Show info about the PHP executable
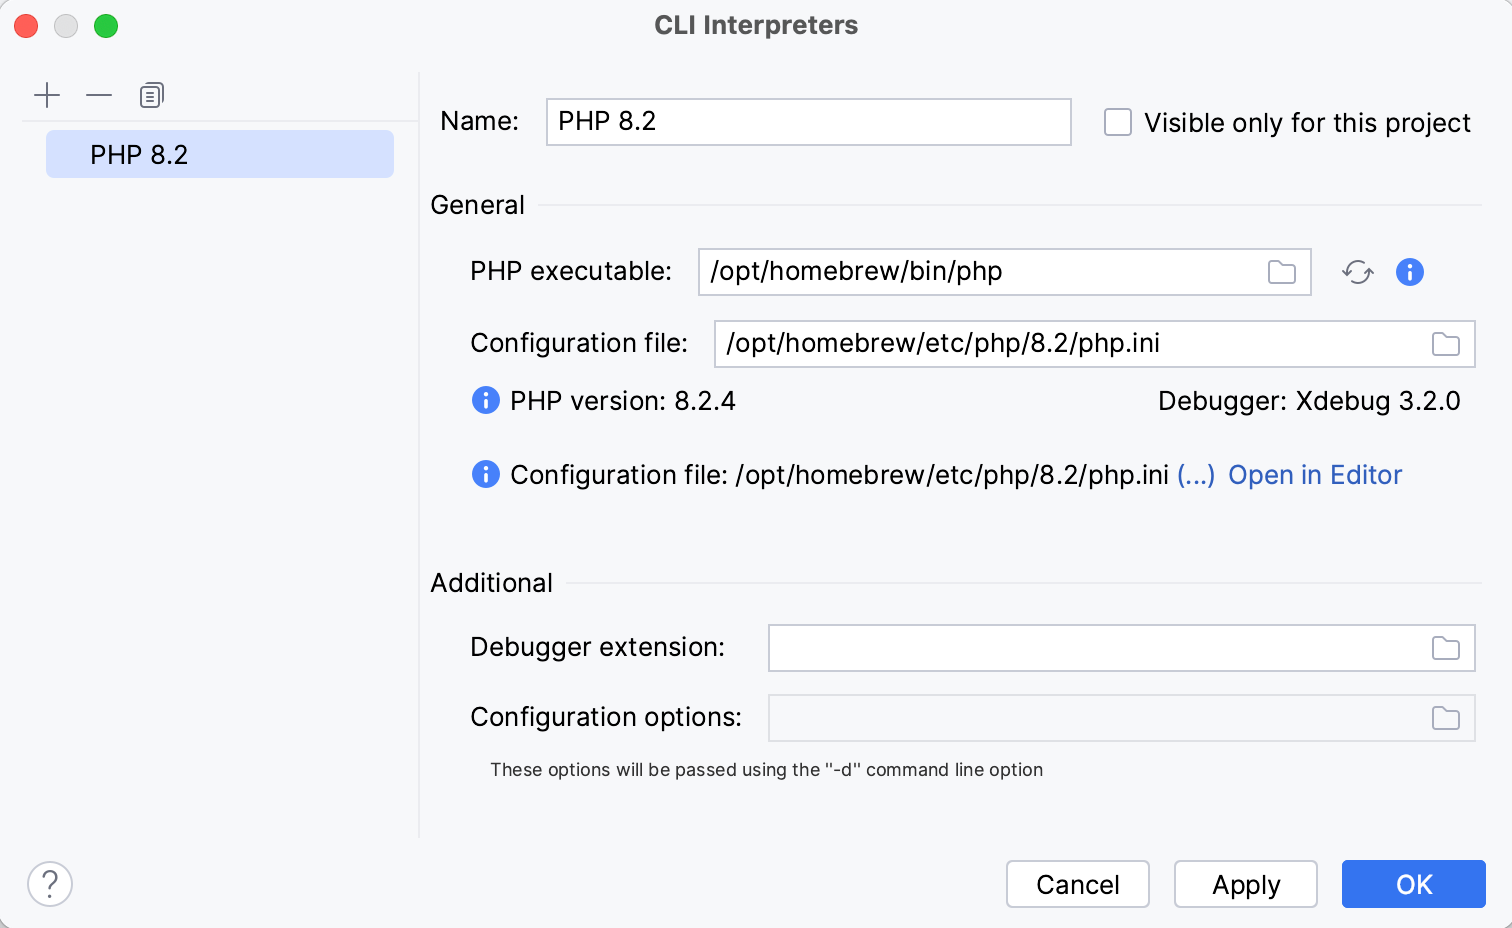Image resolution: width=1512 pixels, height=928 pixels. [1409, 271]
